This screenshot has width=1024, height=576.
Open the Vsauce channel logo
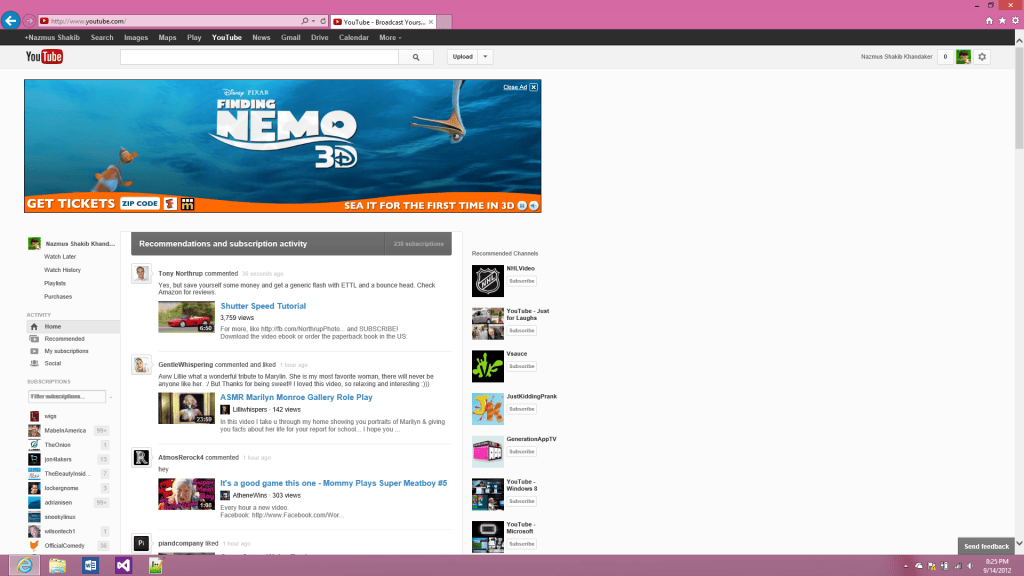coord(488,366)
